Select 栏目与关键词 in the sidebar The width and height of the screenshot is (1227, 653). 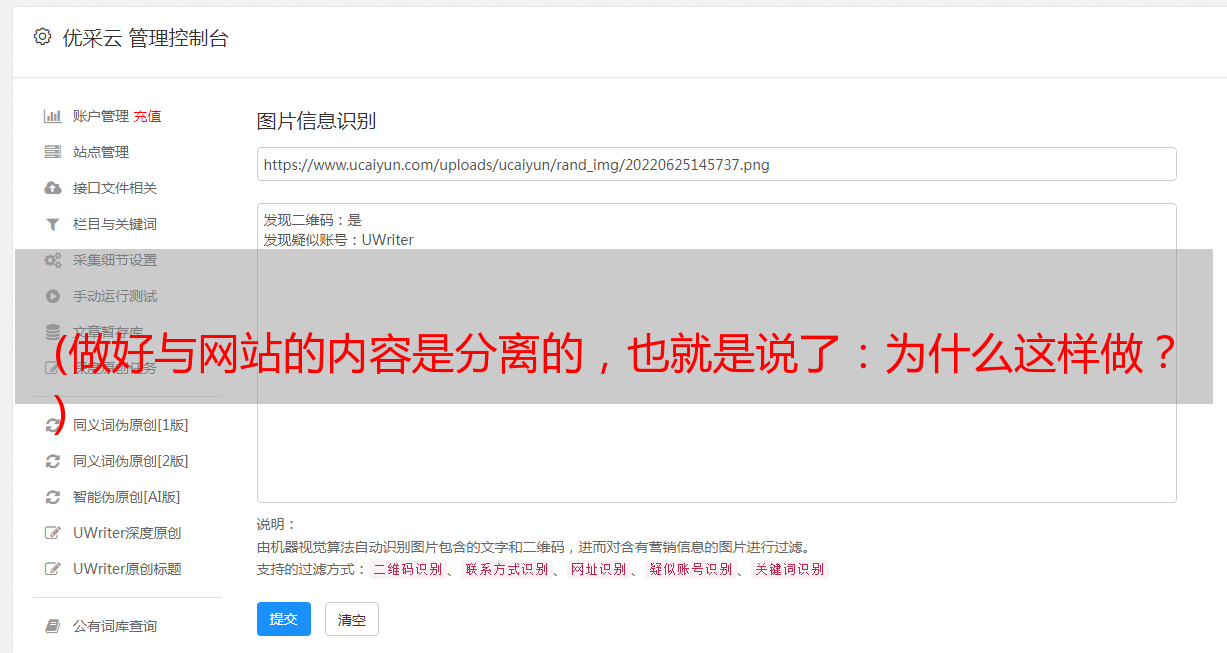click(x=115, y=224)
